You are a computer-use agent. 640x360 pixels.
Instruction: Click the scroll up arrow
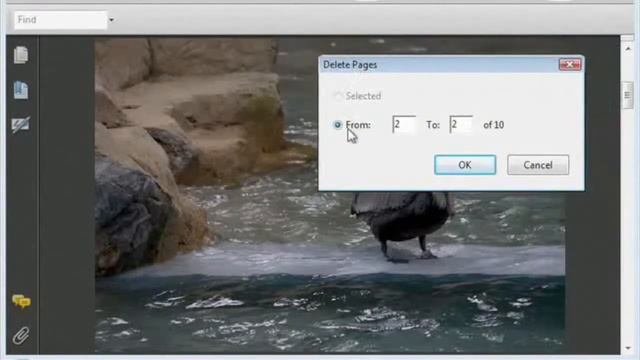tap(627, 49)
